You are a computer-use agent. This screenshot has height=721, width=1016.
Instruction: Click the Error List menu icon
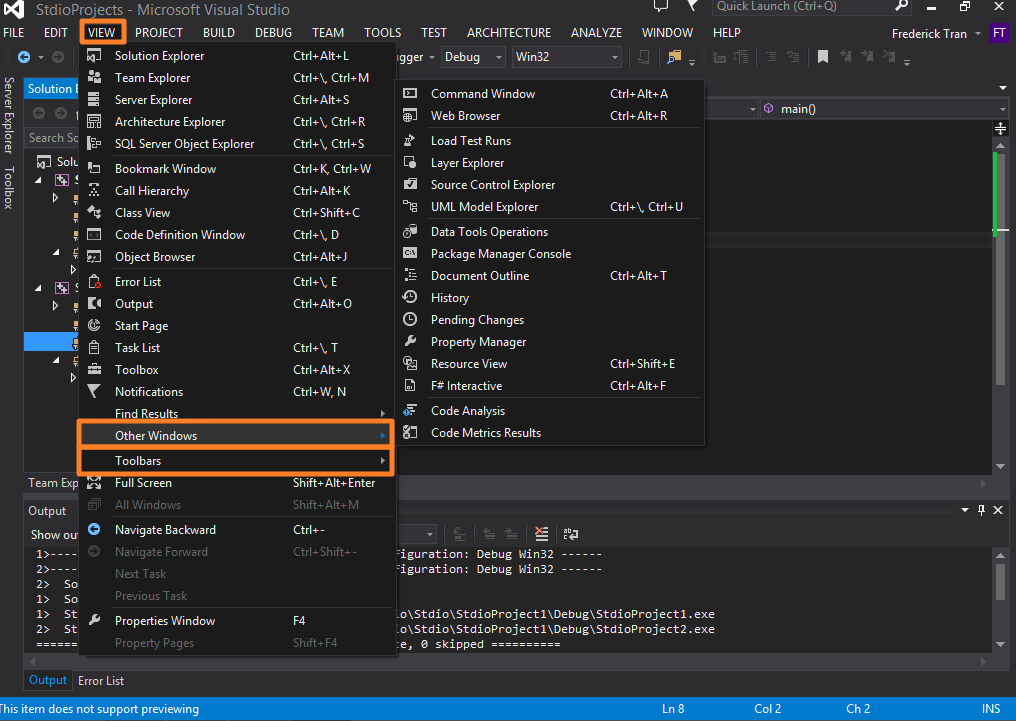coord(94,282)
